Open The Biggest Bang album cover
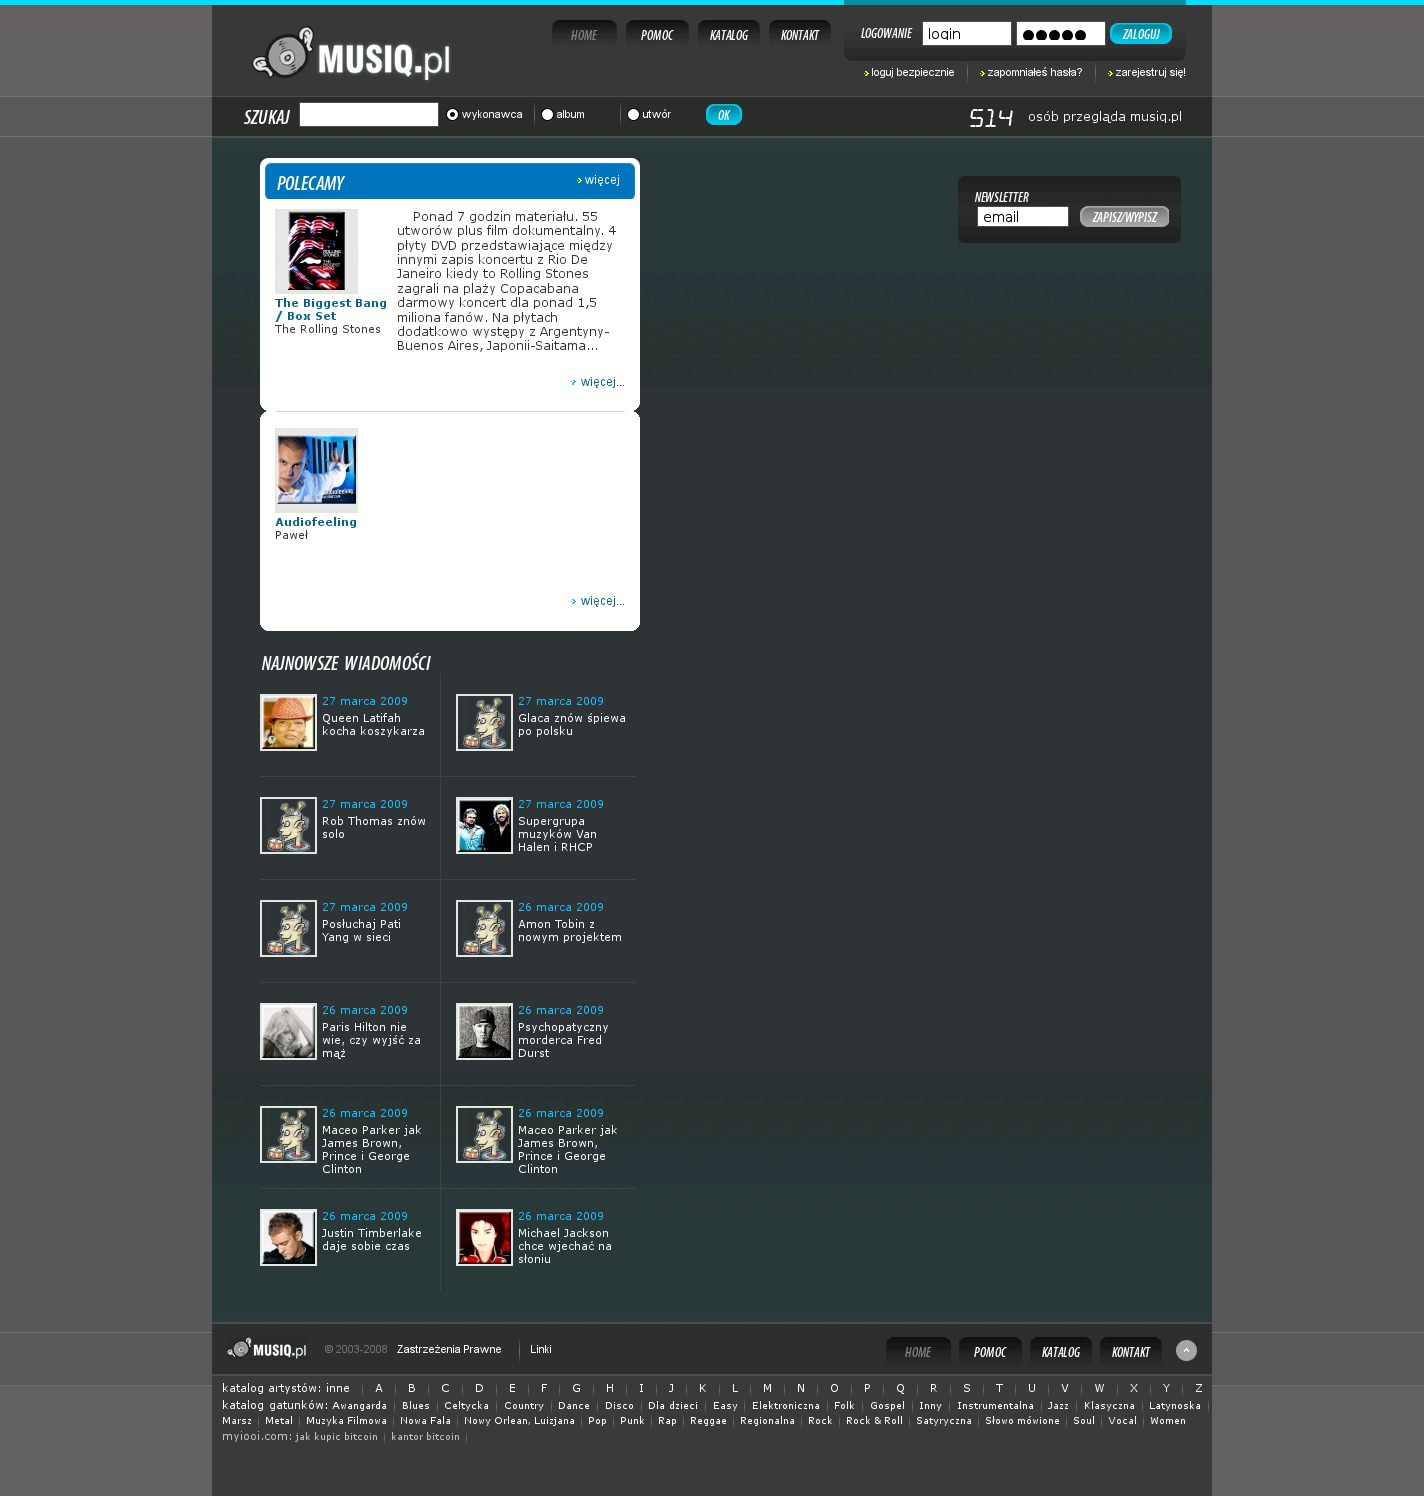This screenshot has height=1496, width=1424. pyautogui.click(x=316, y=251)
